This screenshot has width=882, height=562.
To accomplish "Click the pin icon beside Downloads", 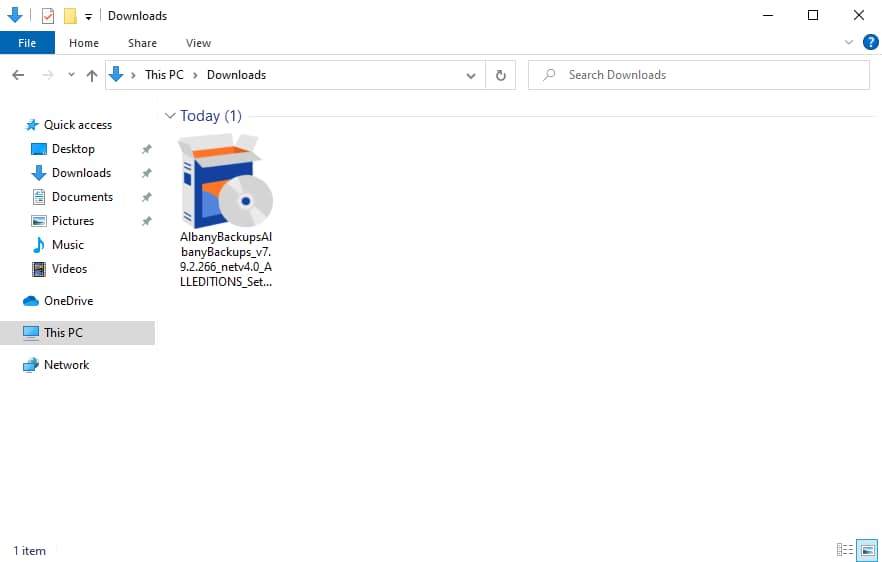I will (146, 173).
